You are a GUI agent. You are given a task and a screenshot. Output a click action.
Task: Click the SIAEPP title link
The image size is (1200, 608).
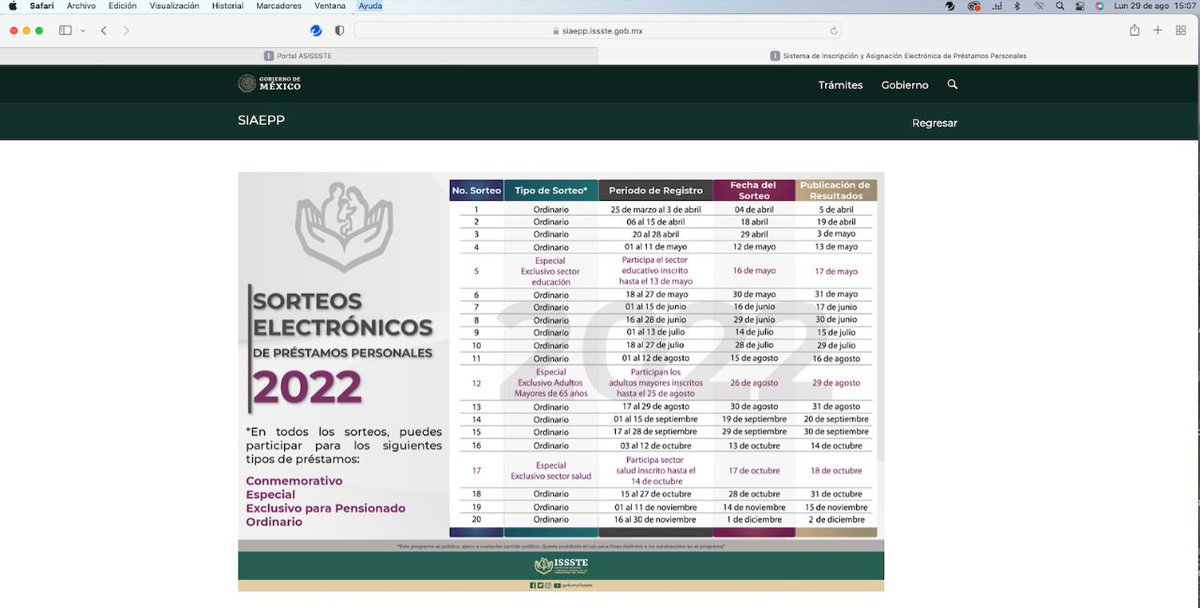point(261,121)
